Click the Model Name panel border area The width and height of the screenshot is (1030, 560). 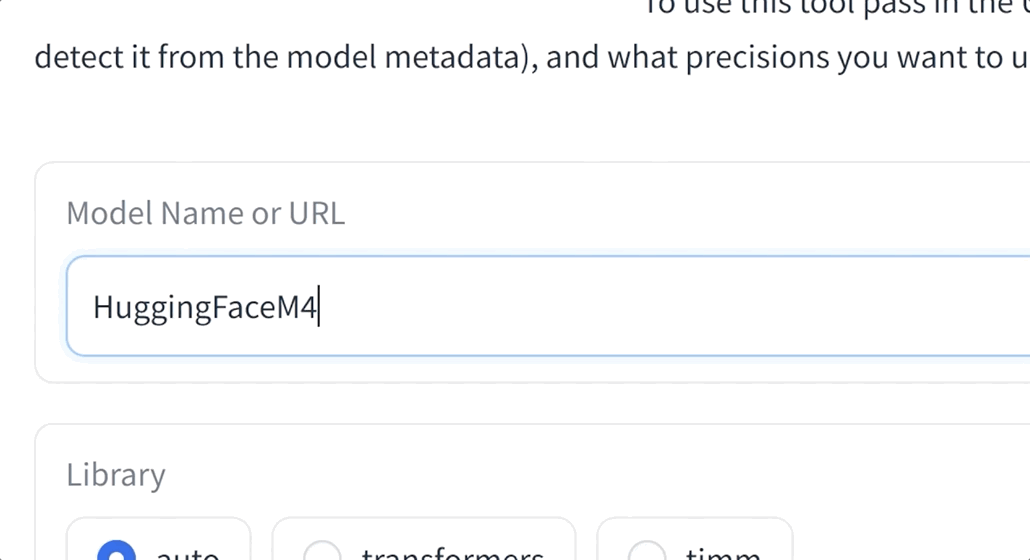point(35,272)
